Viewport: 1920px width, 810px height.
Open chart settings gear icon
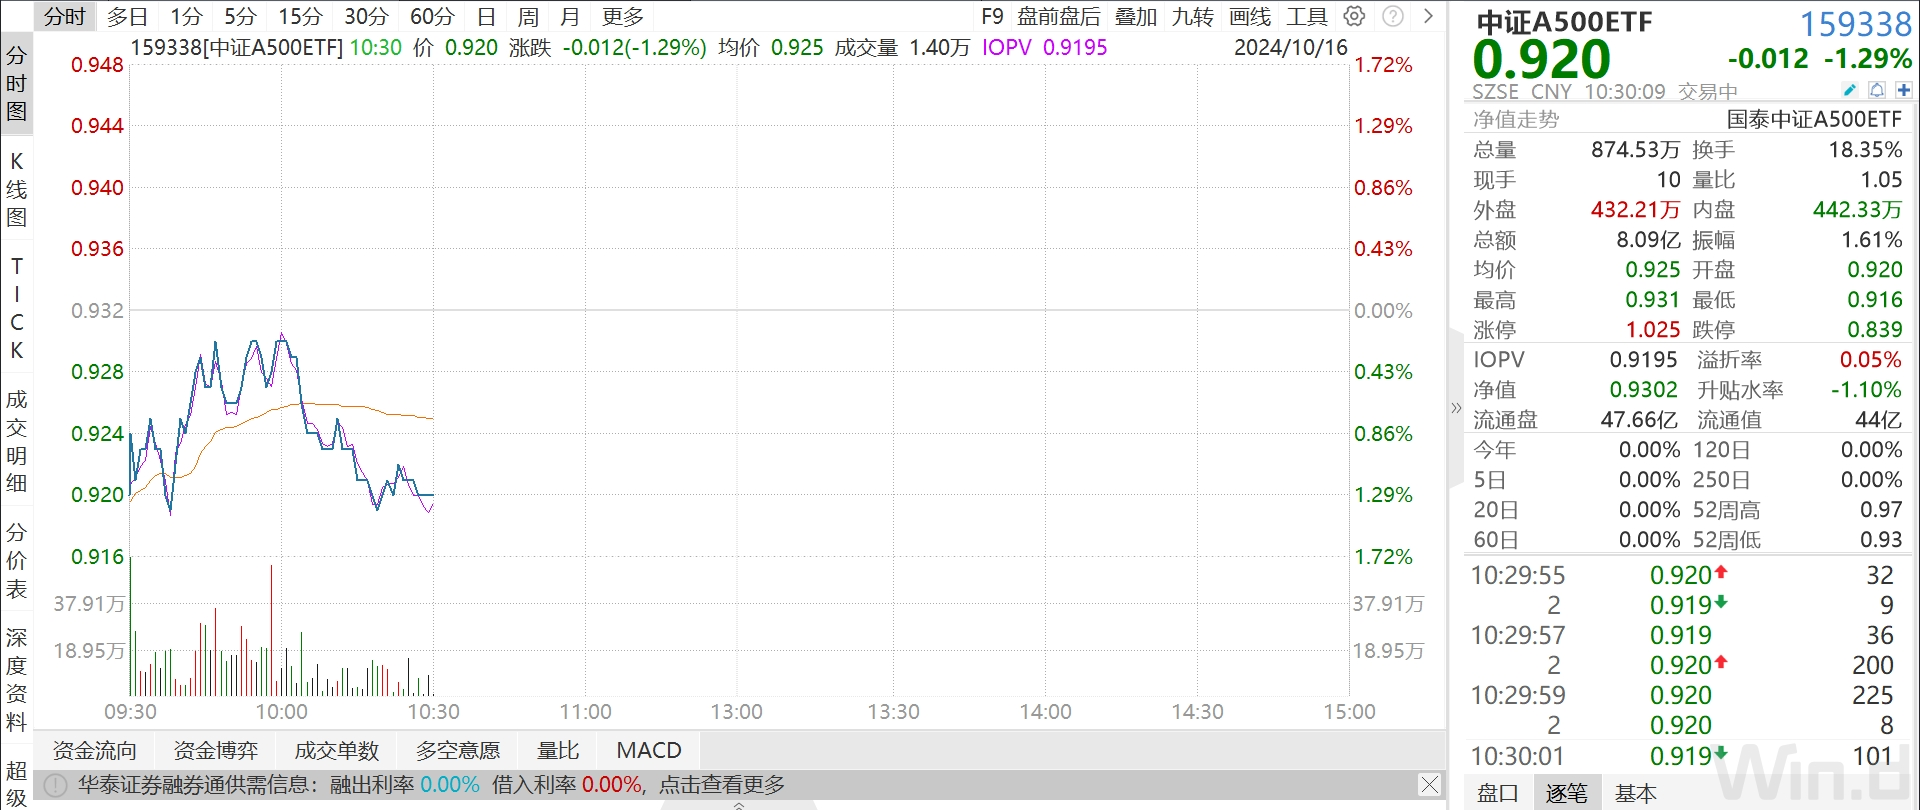point(1354,16)
